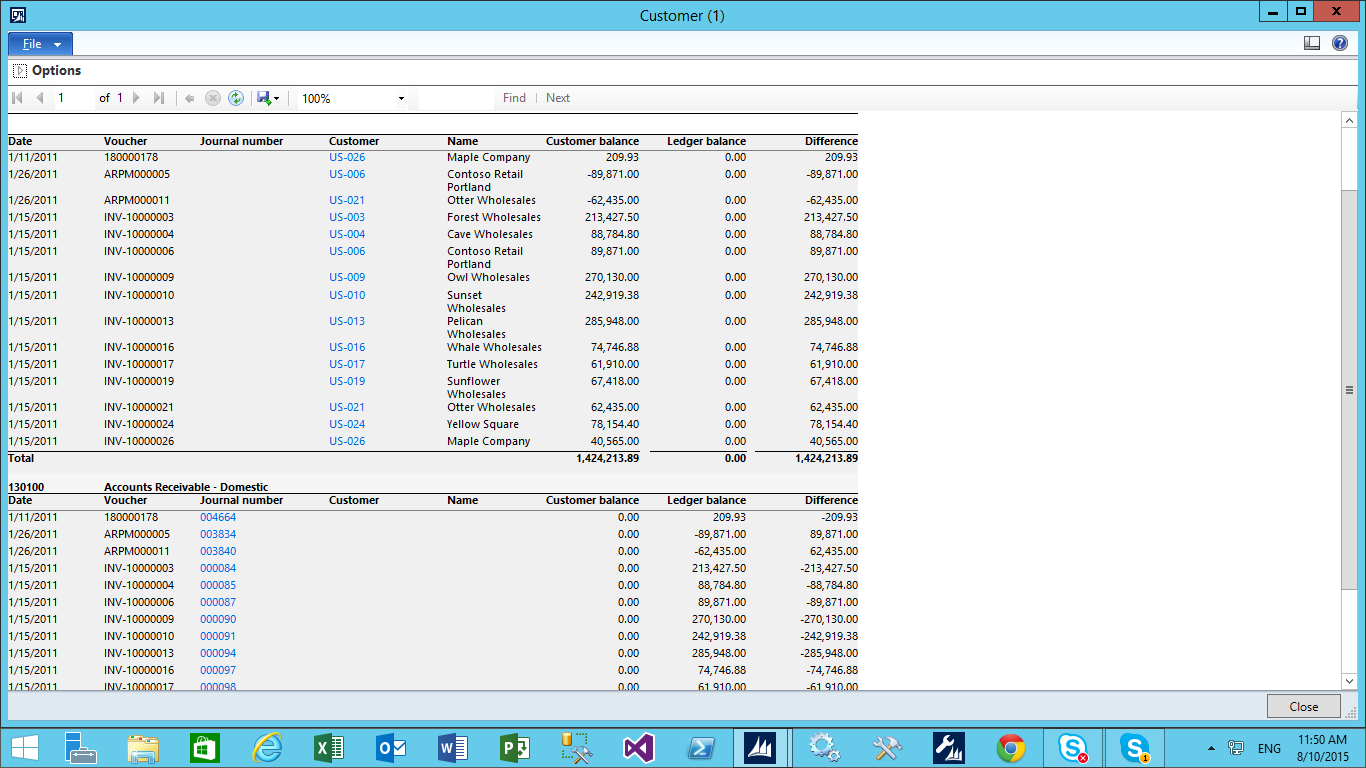Screen dimensions: 1366x768
Task: Click Find in the report toolbar
Action: point(514,98)
